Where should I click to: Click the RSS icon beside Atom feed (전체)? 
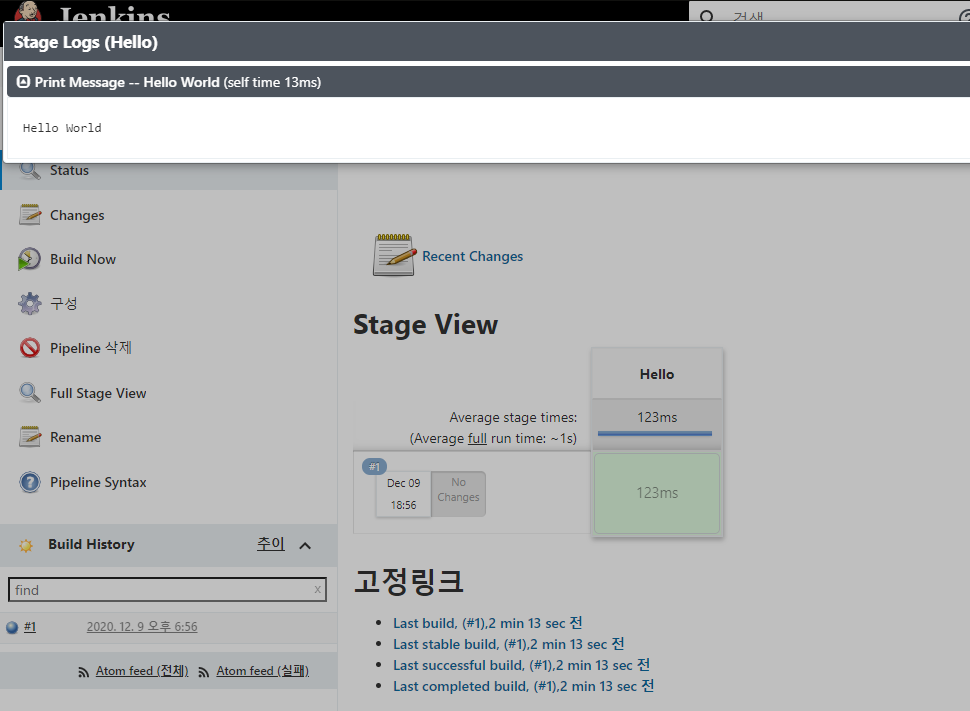(x=84, y=672)
